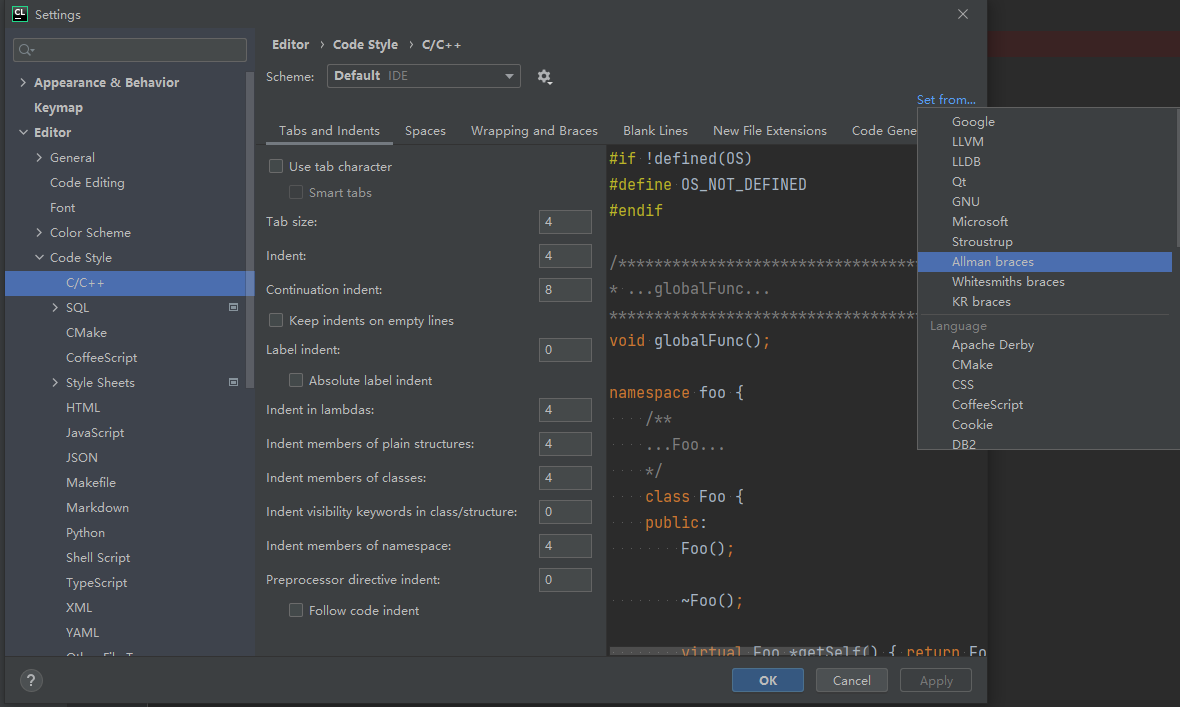Click the Apply button
This screenshot has width=1180, height=707.
(936, 681)
